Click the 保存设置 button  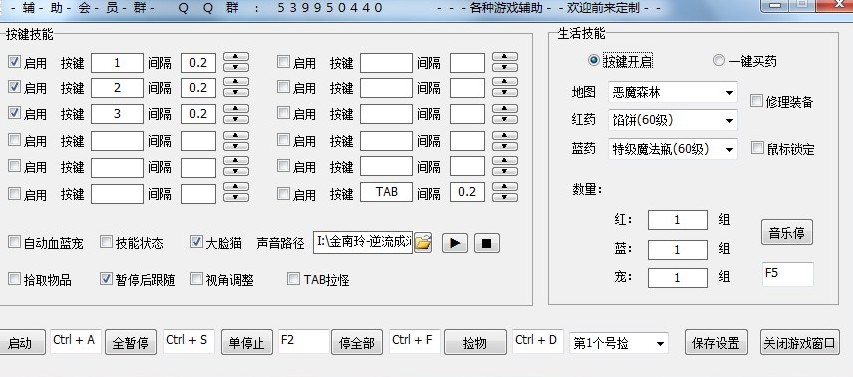[x=716, y=343]
